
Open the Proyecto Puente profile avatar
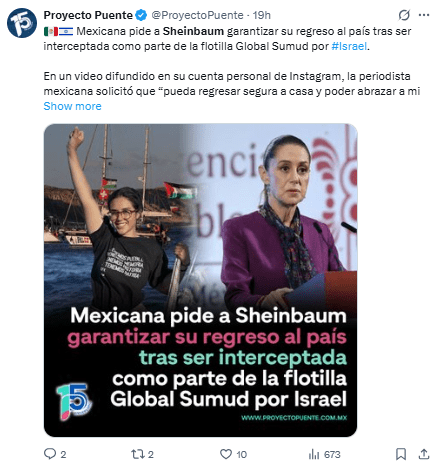[x=22, y=23]
